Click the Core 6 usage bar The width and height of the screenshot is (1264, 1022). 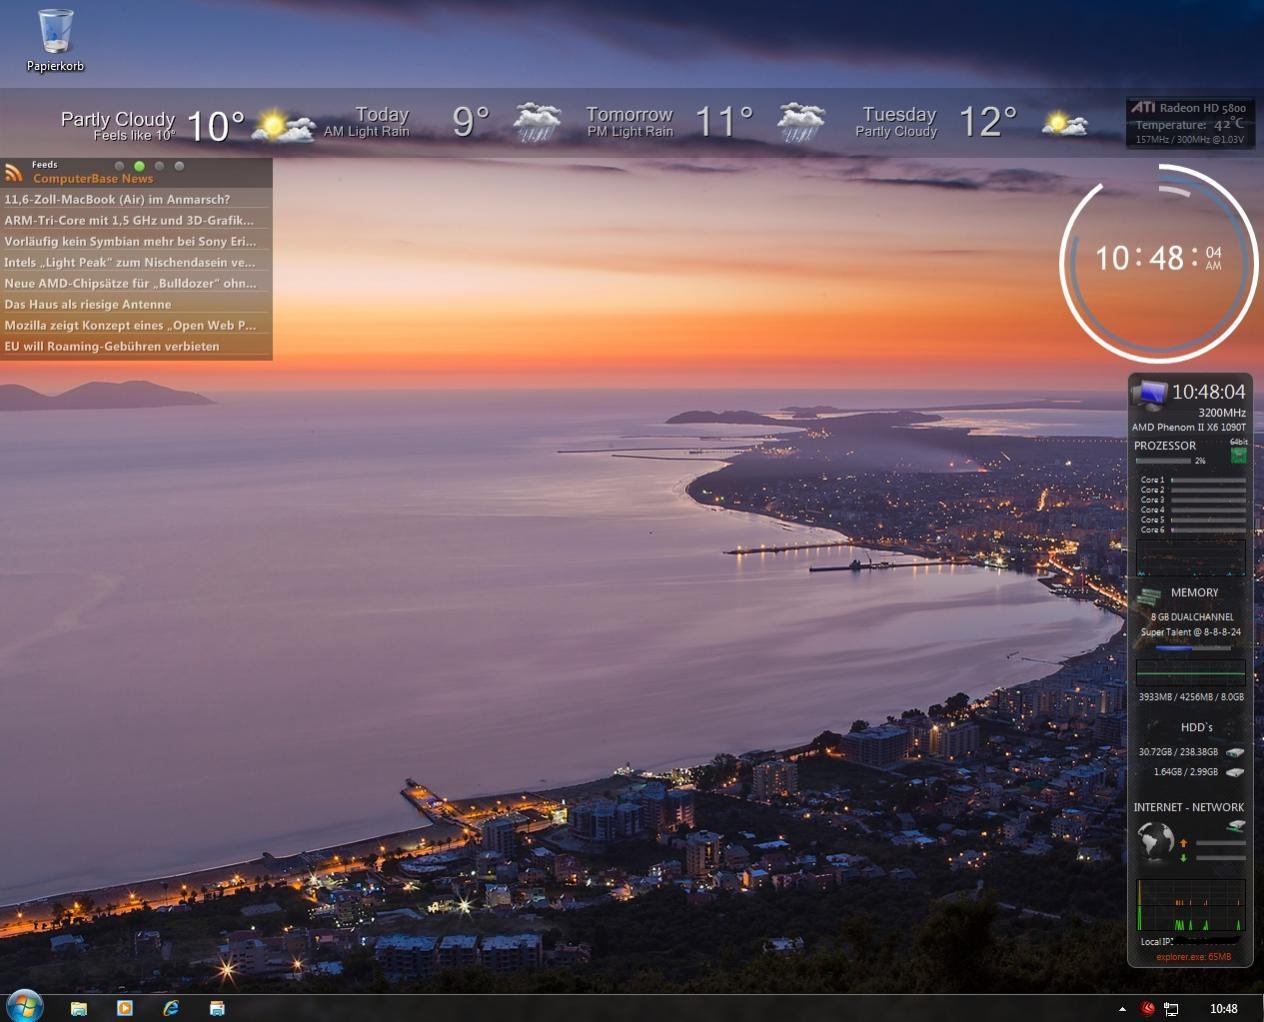coord(1208,530)
